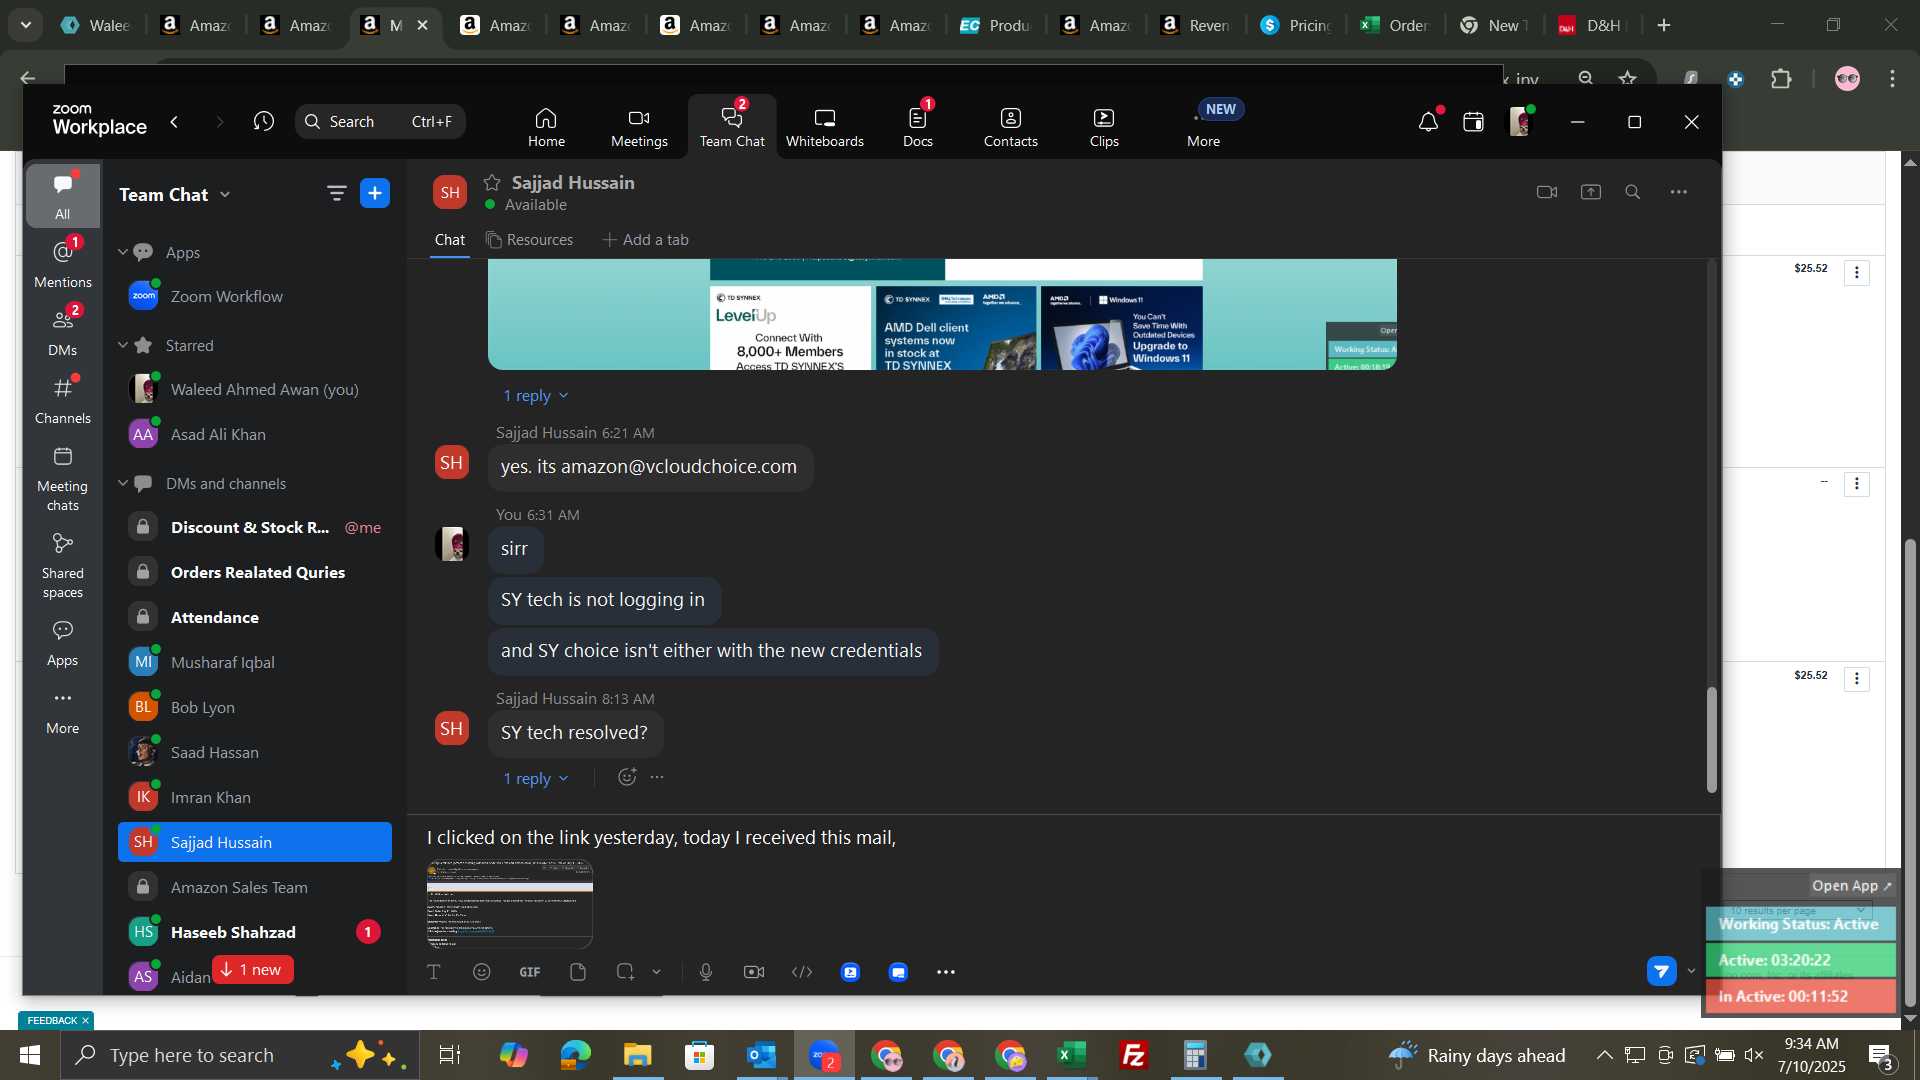Open the calendar icon in Zoom header

coord(1473,122)
